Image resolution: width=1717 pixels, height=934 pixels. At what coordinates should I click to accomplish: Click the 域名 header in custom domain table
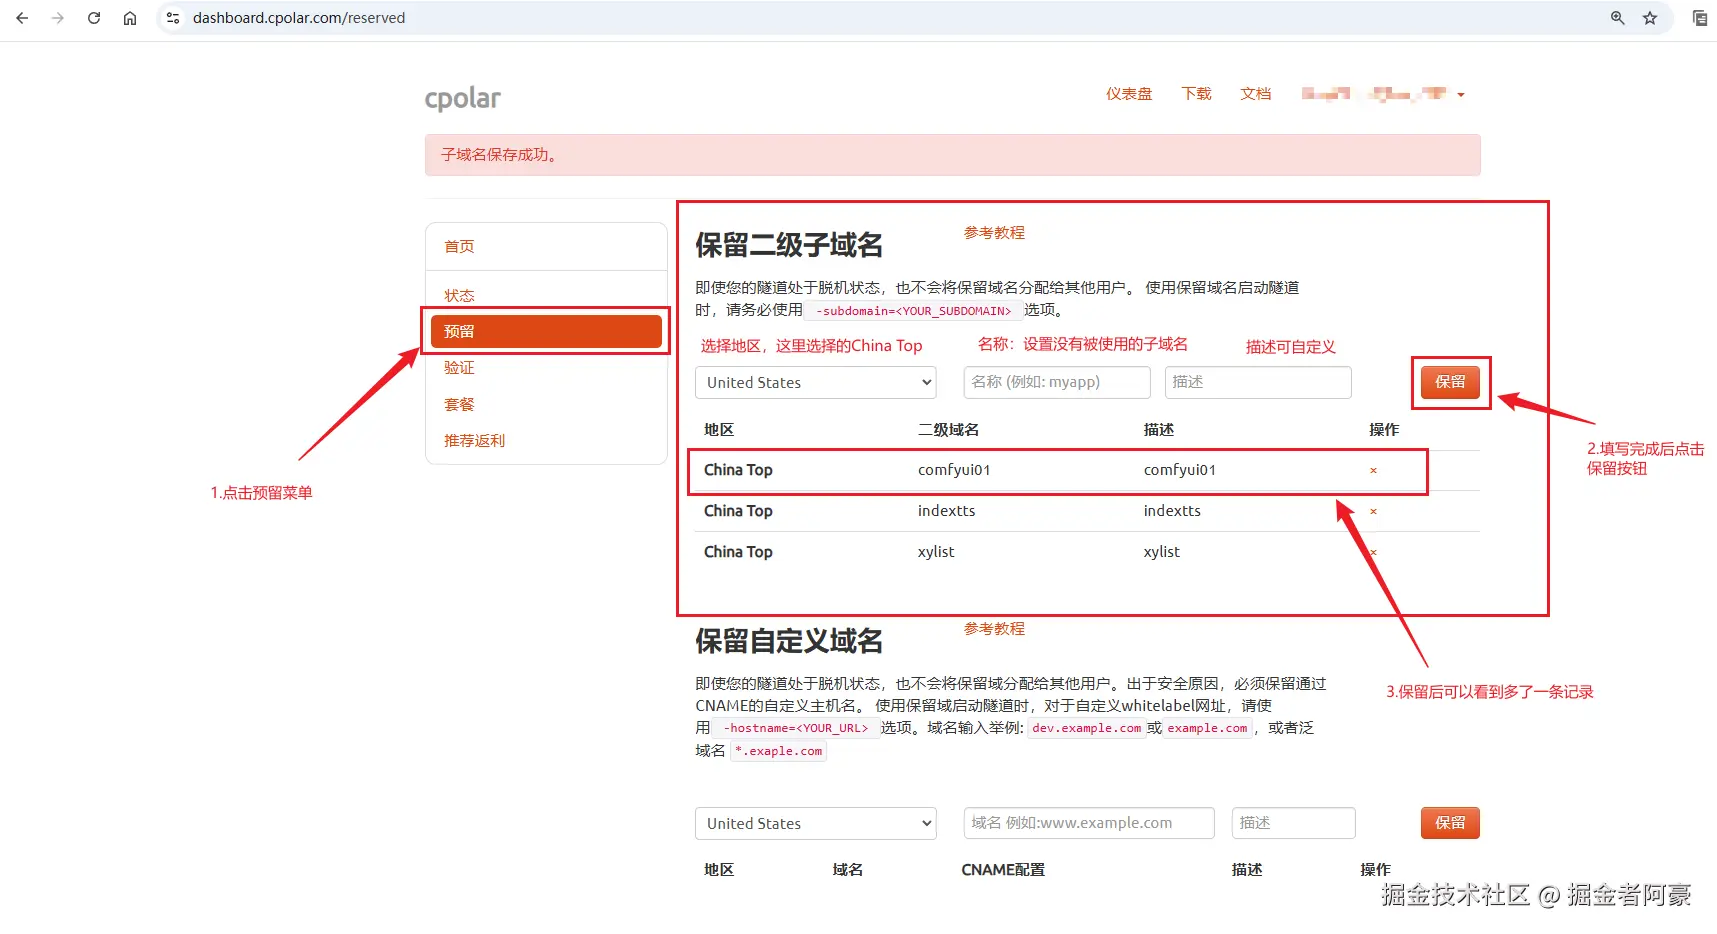point(848,870)
